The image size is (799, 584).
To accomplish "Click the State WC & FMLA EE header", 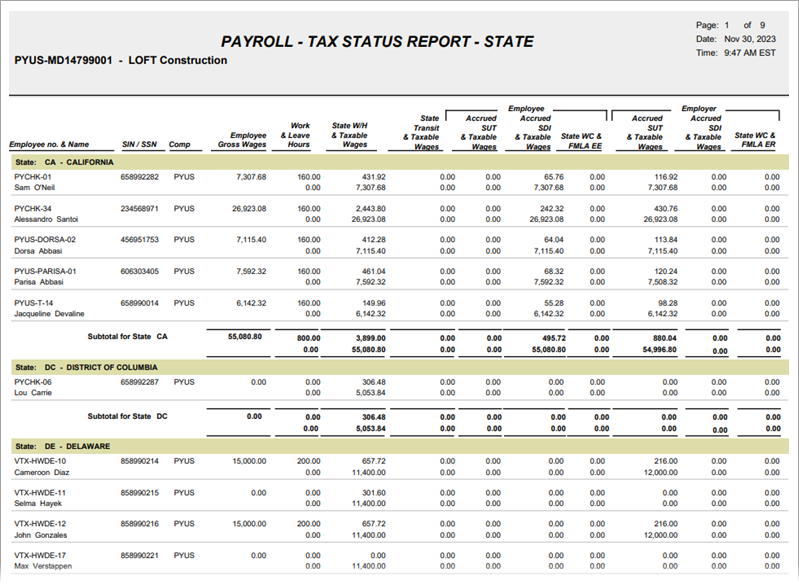I will point(581,141).
